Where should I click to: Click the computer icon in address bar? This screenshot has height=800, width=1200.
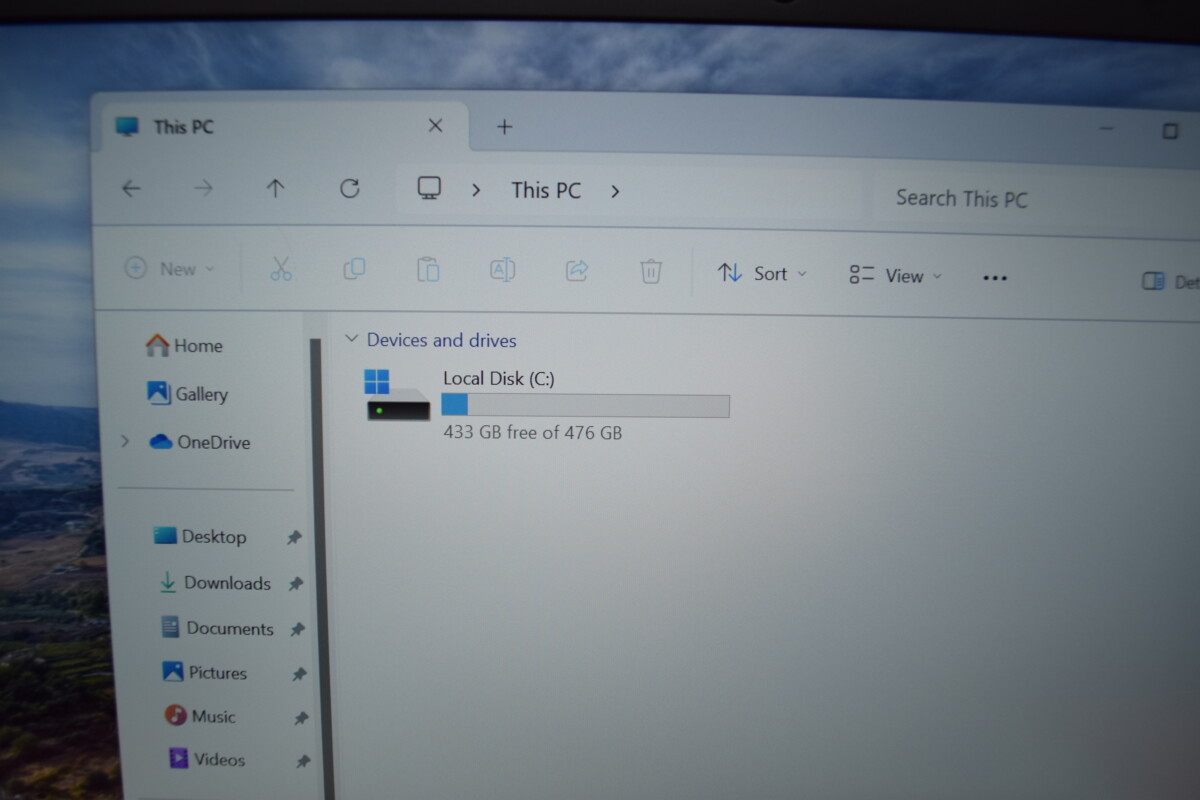(429, 188)
